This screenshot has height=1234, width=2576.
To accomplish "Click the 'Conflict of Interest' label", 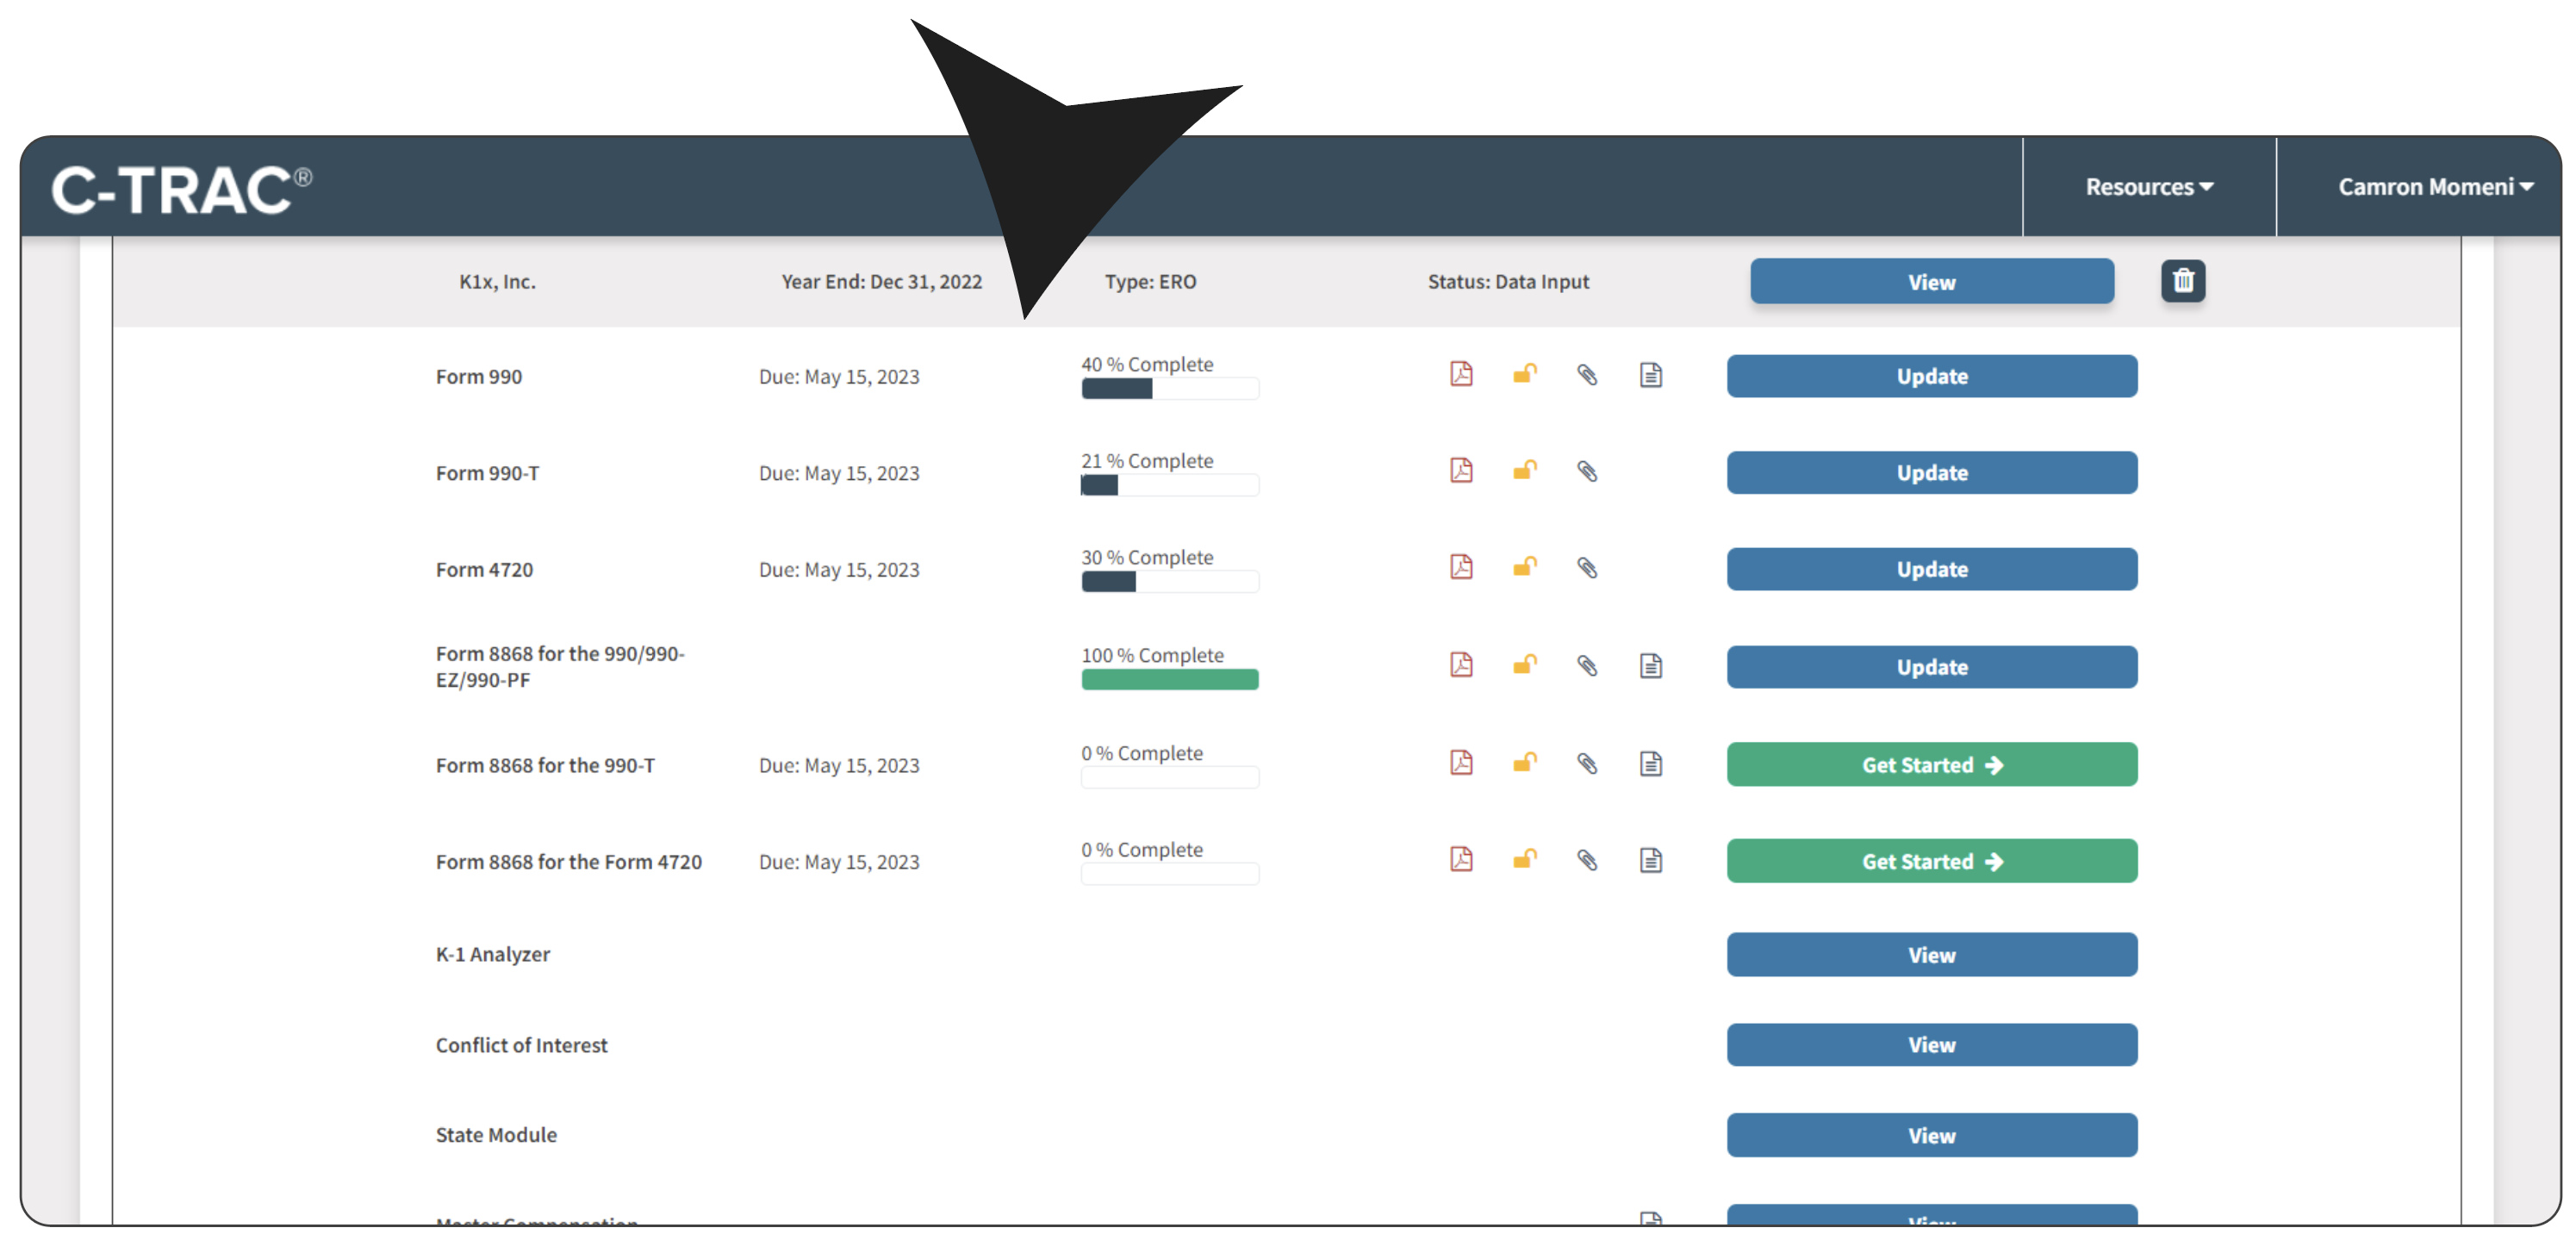I will (522, 1045).
